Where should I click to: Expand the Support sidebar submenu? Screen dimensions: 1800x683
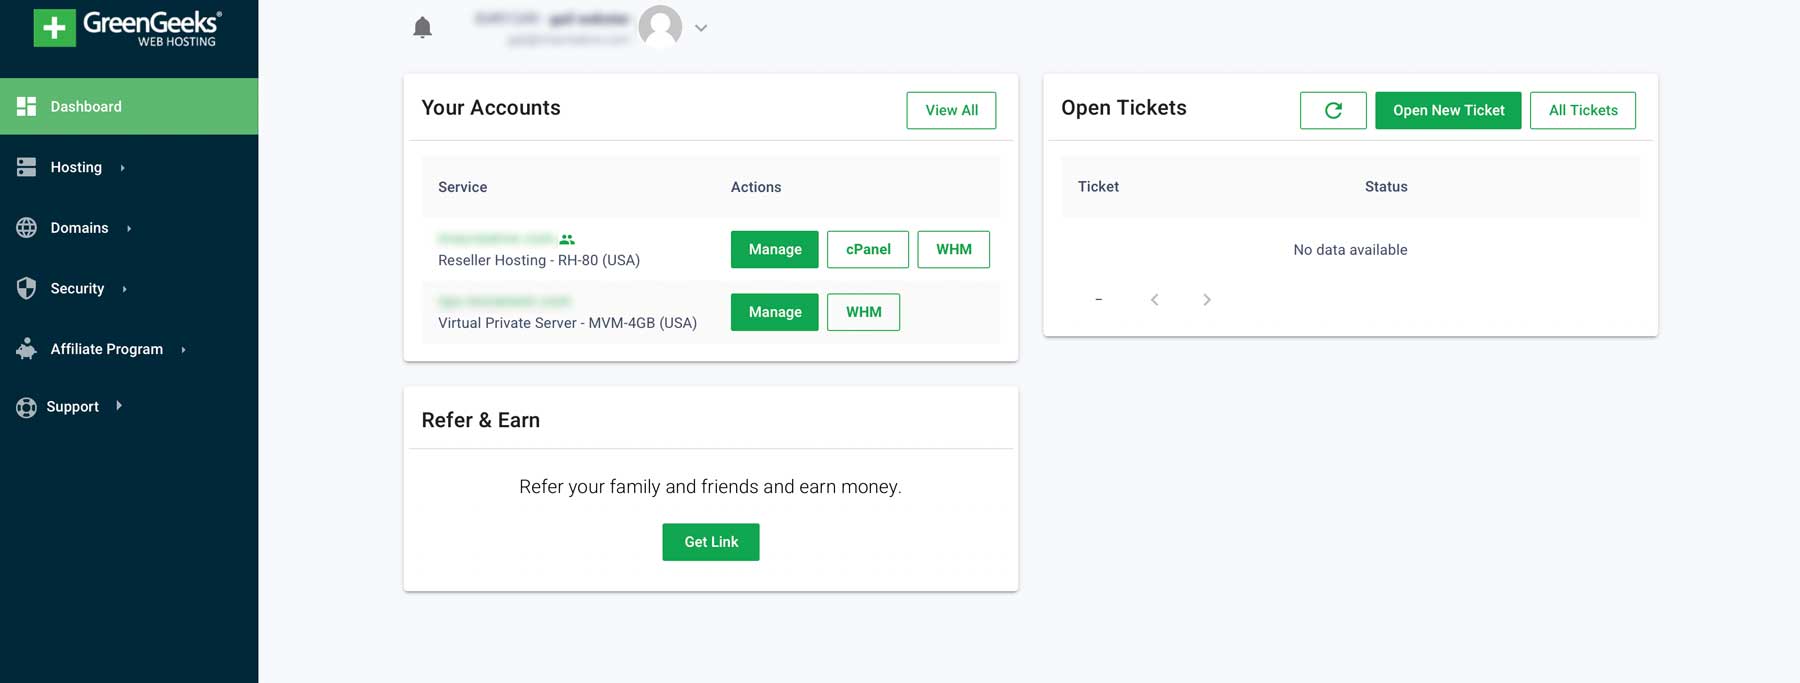click(120, 406)
